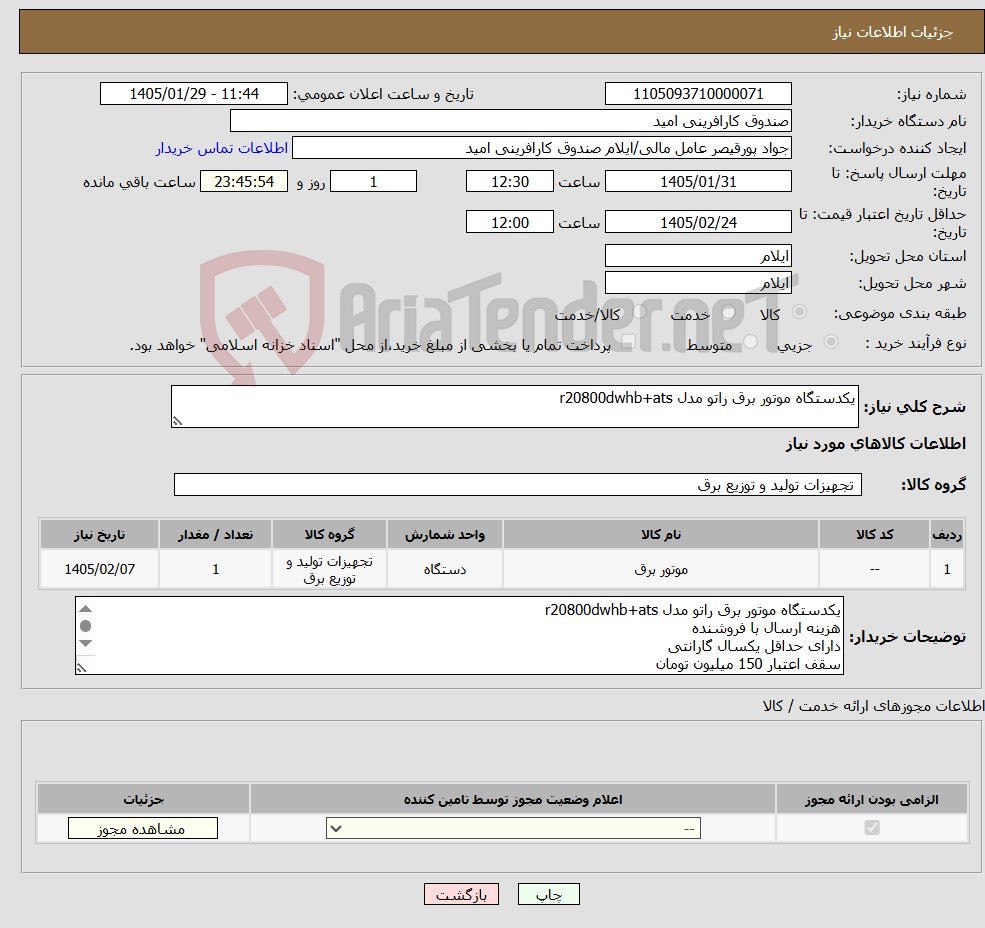The image size is (985, 928).
Task: Click the ردیف column header
Action: click(947, 534)
